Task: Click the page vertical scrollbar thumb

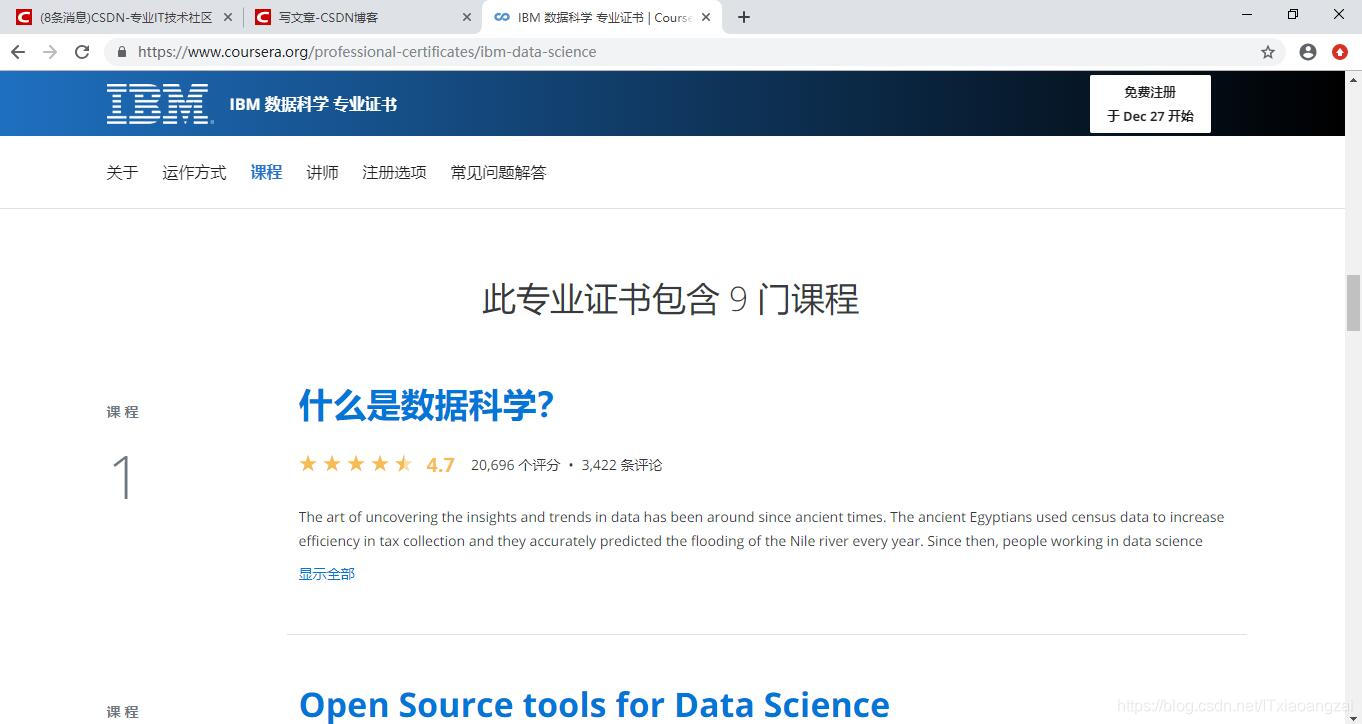Action: [1353, 302]
